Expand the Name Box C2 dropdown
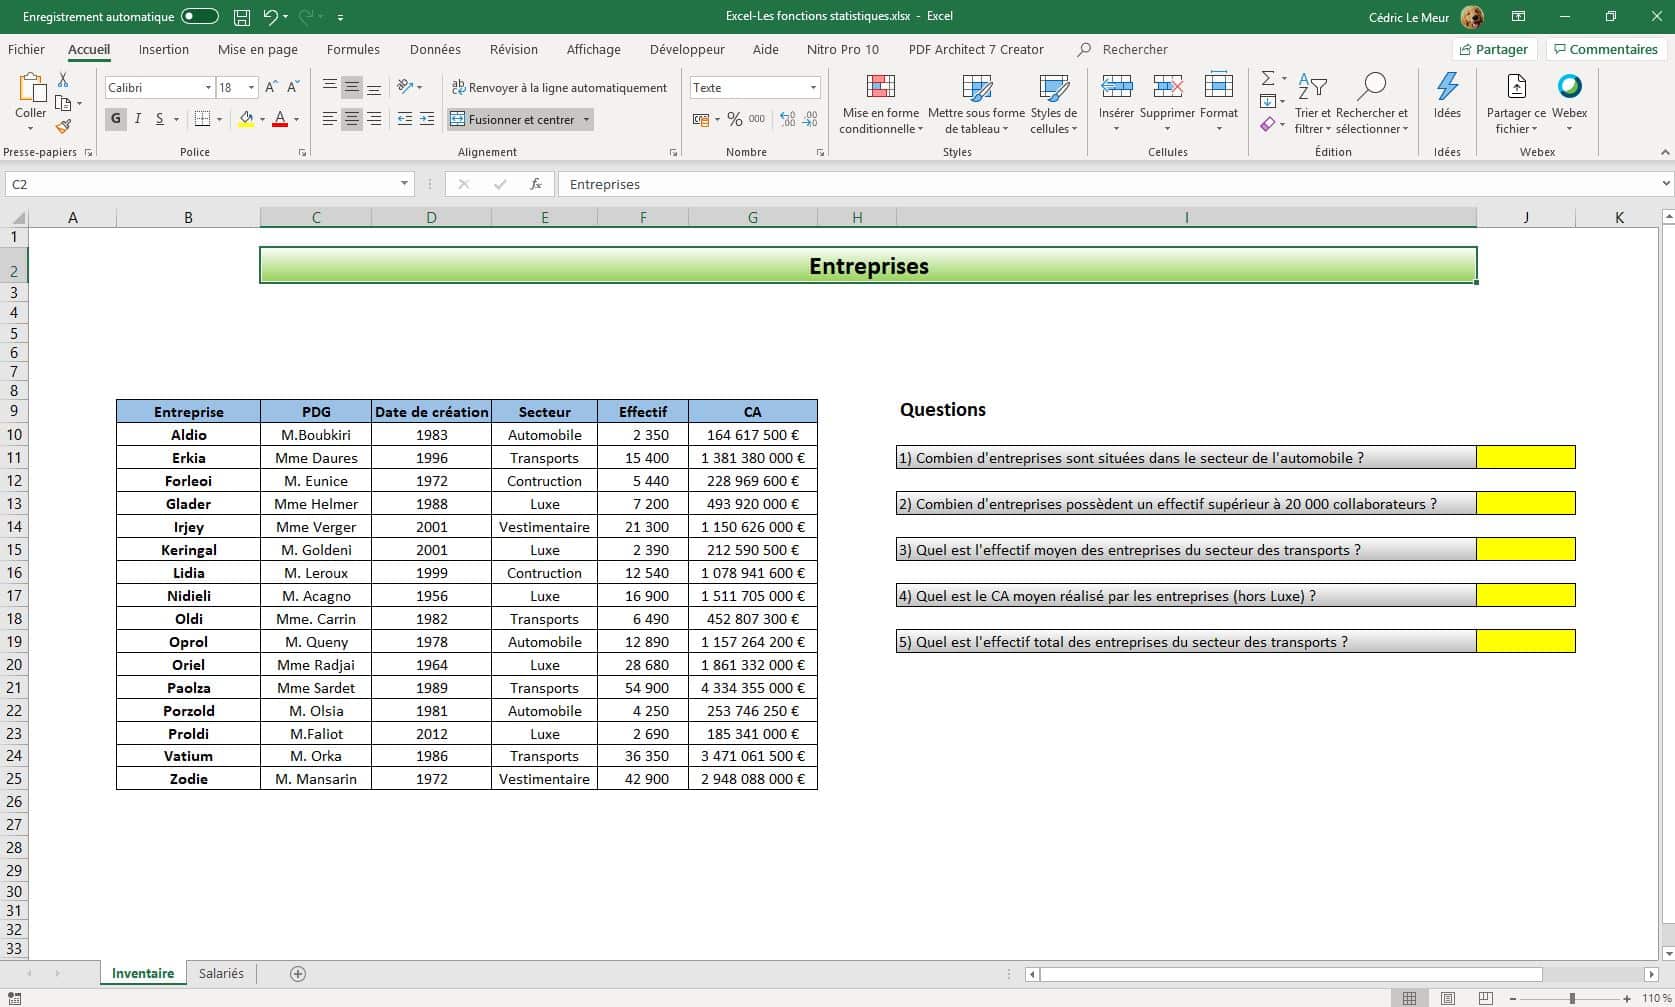 [404, 184]
